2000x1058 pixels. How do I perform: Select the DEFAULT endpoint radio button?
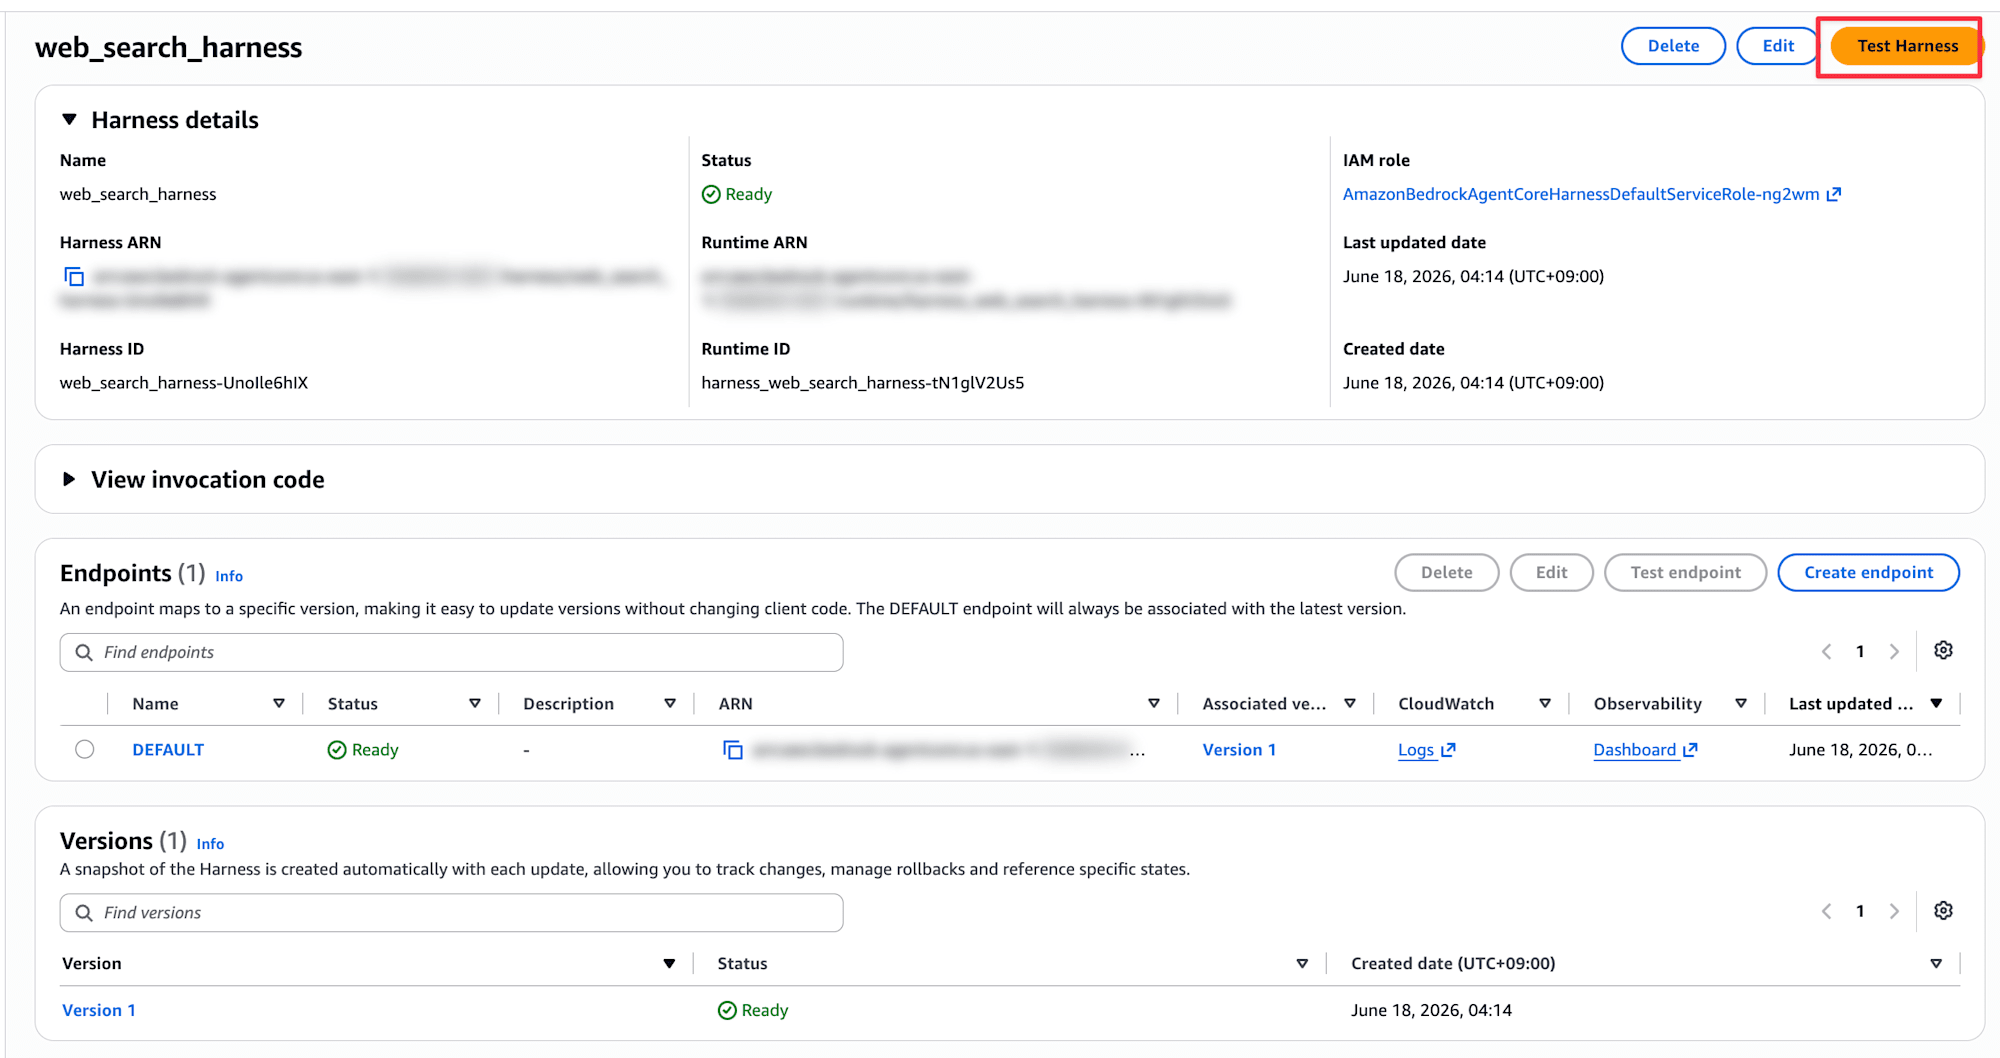point(85,750)
